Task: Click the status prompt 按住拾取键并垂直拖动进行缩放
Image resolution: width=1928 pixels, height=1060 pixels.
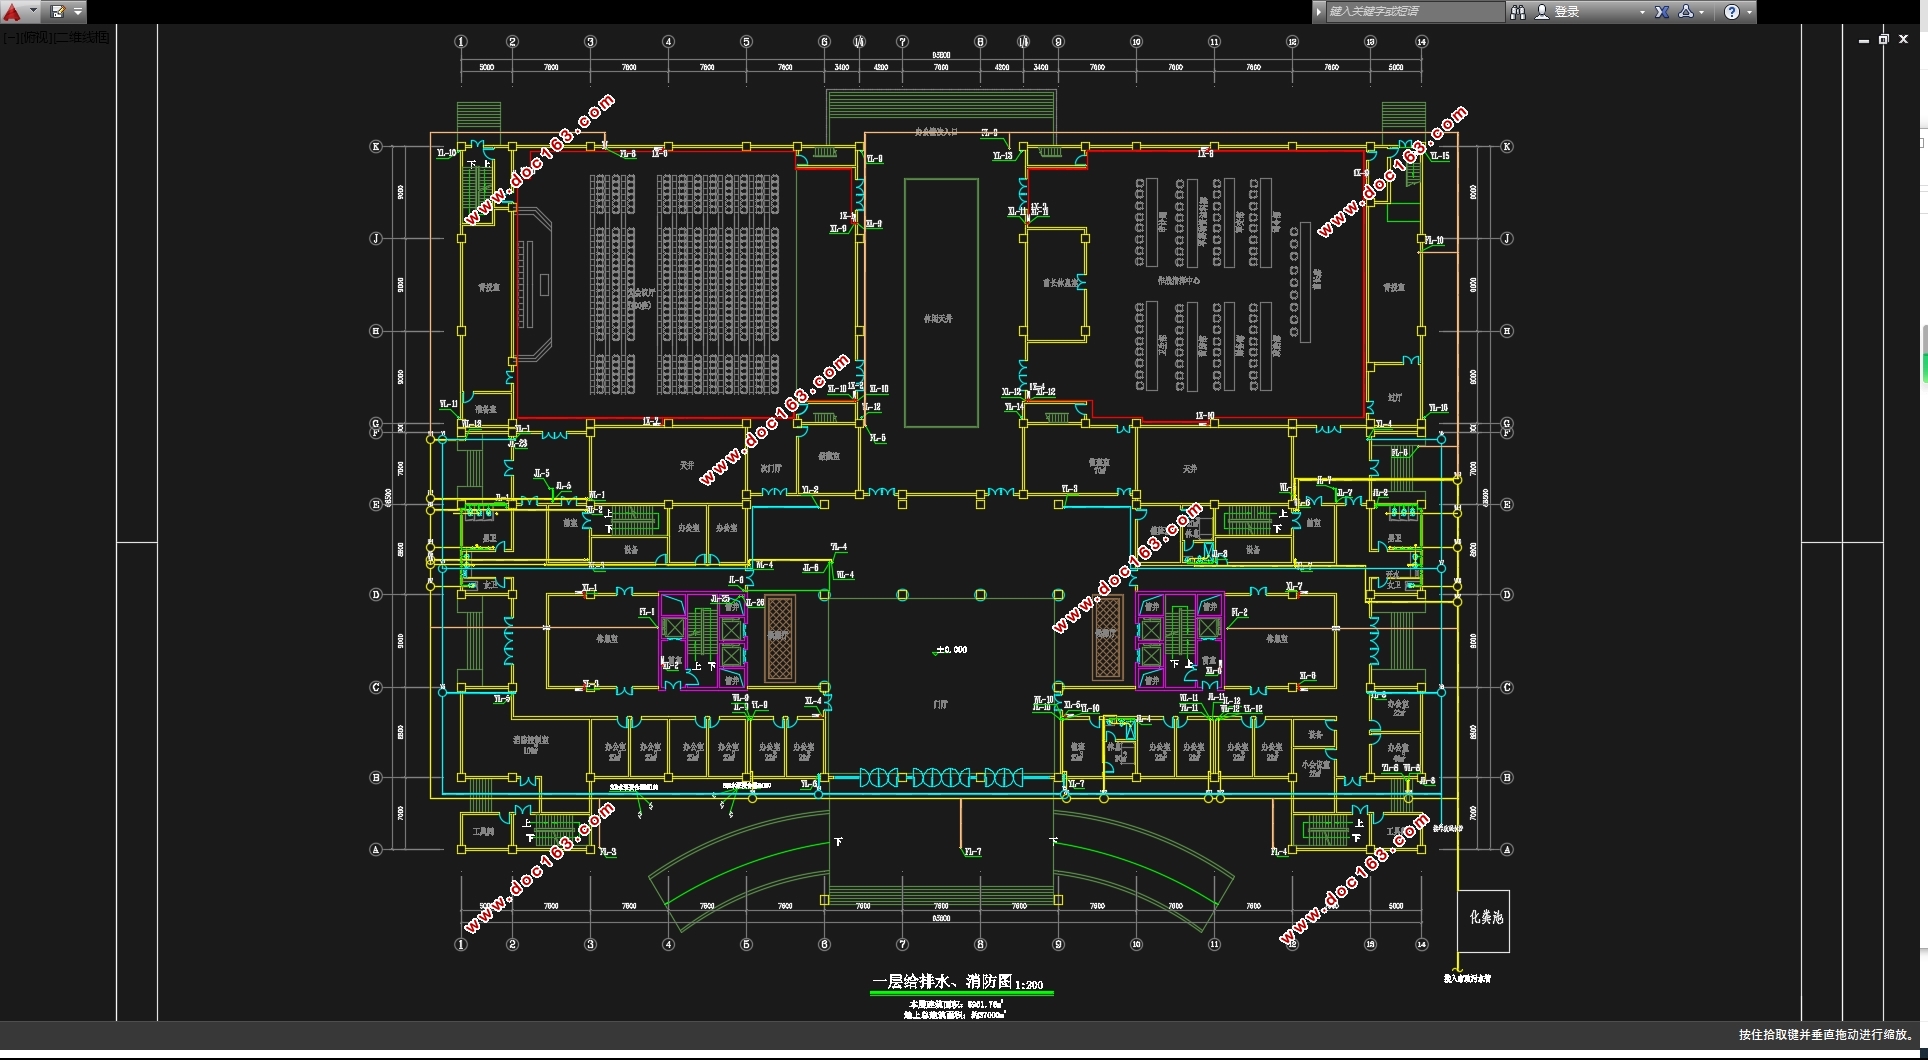Action: [1826, 1035]
